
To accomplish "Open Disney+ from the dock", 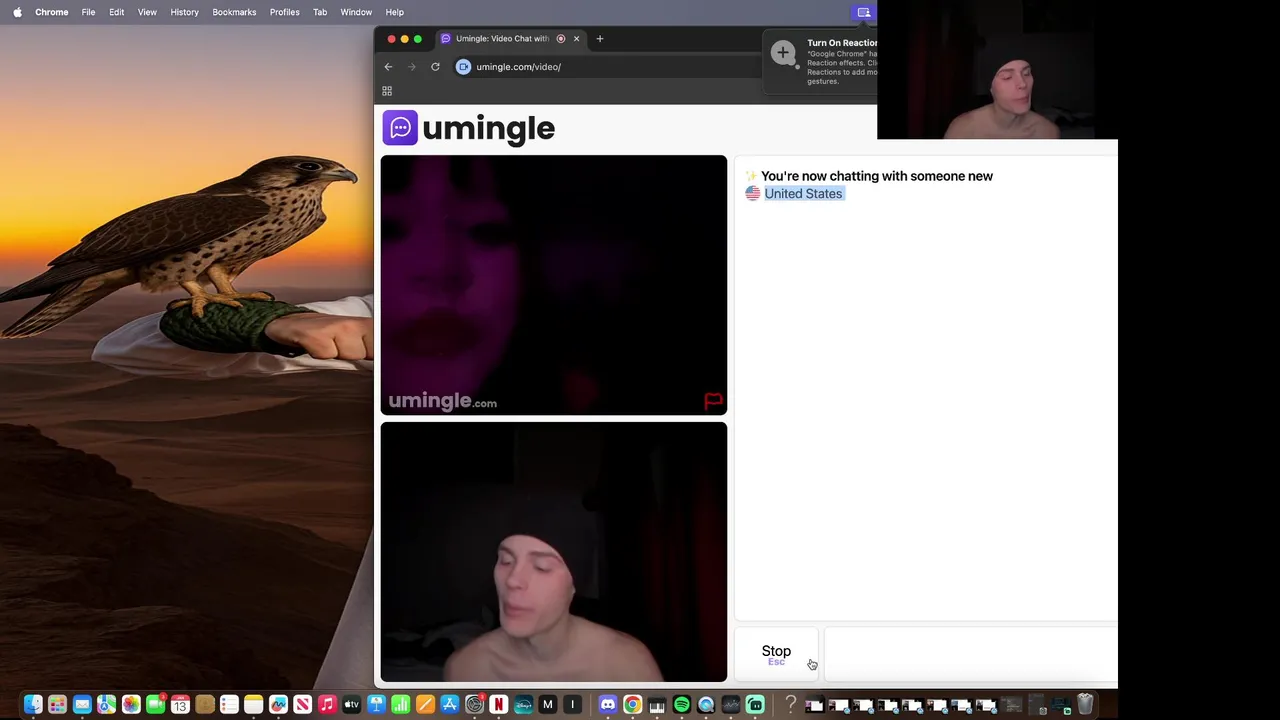I will (523, 705).
